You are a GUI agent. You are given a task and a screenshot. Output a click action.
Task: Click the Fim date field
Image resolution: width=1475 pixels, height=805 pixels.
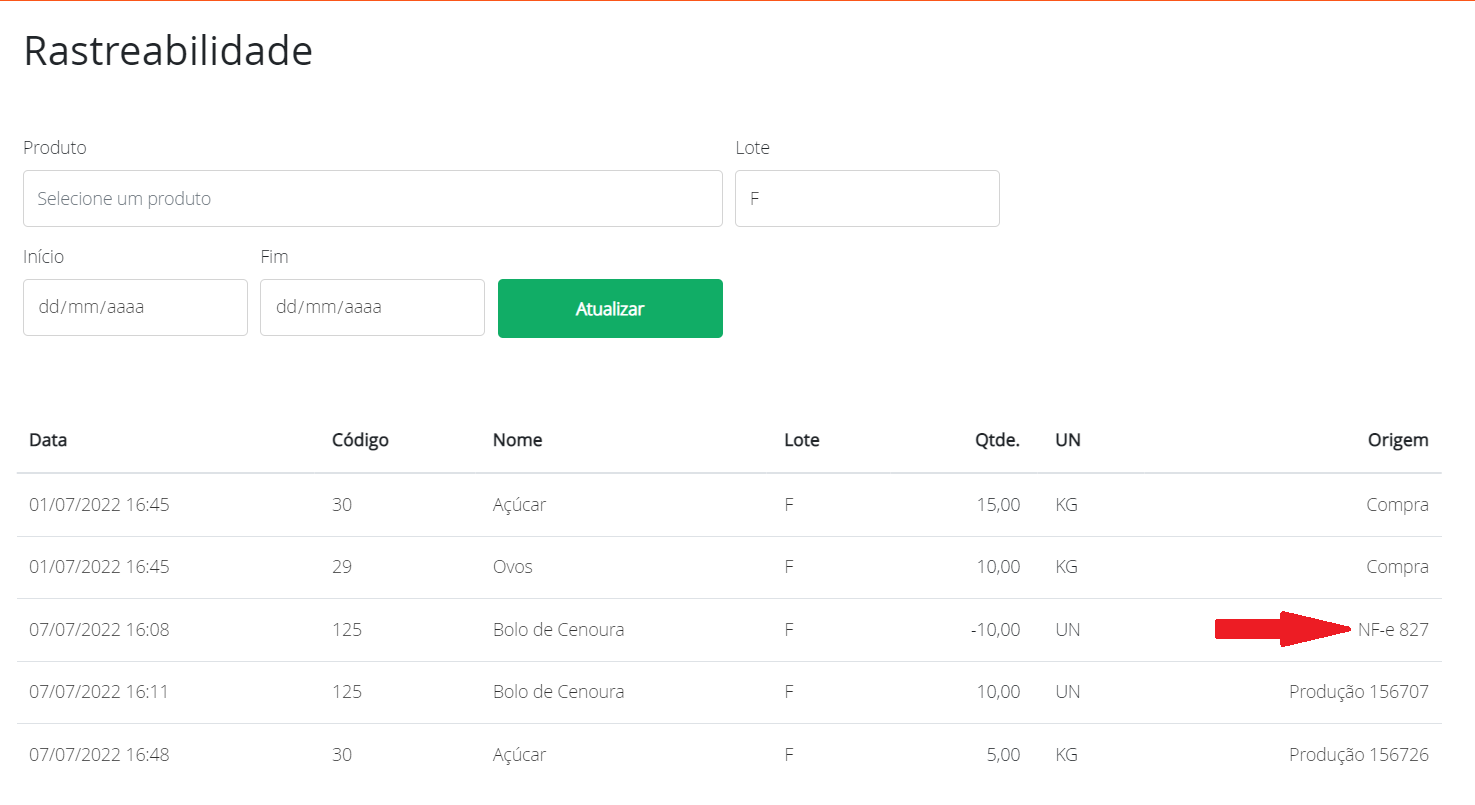pos(372,307)
